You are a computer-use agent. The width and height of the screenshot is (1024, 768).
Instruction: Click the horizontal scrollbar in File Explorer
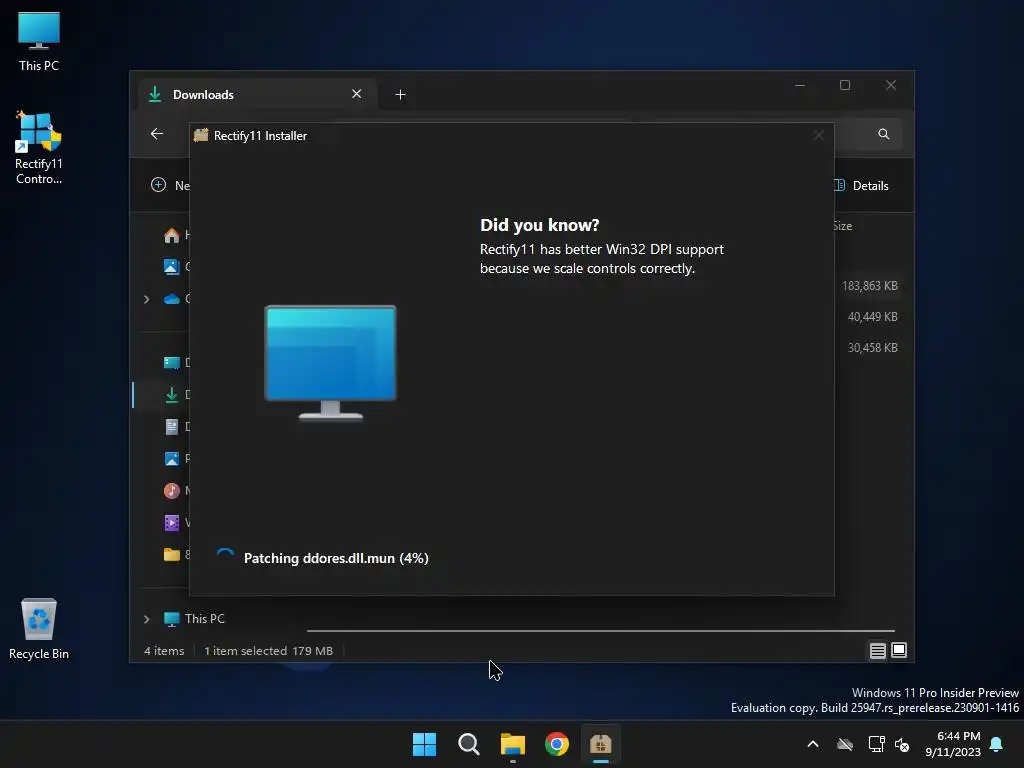pyautogui.click(x=600, y=631)
